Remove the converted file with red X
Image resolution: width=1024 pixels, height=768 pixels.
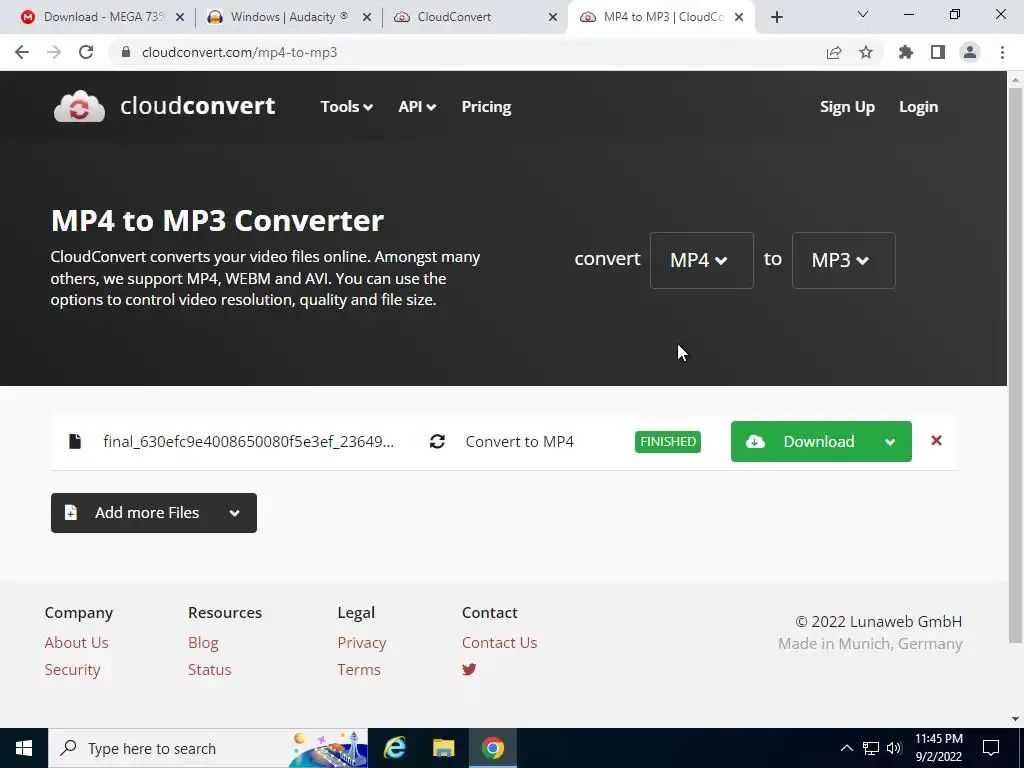pos(936,441)
